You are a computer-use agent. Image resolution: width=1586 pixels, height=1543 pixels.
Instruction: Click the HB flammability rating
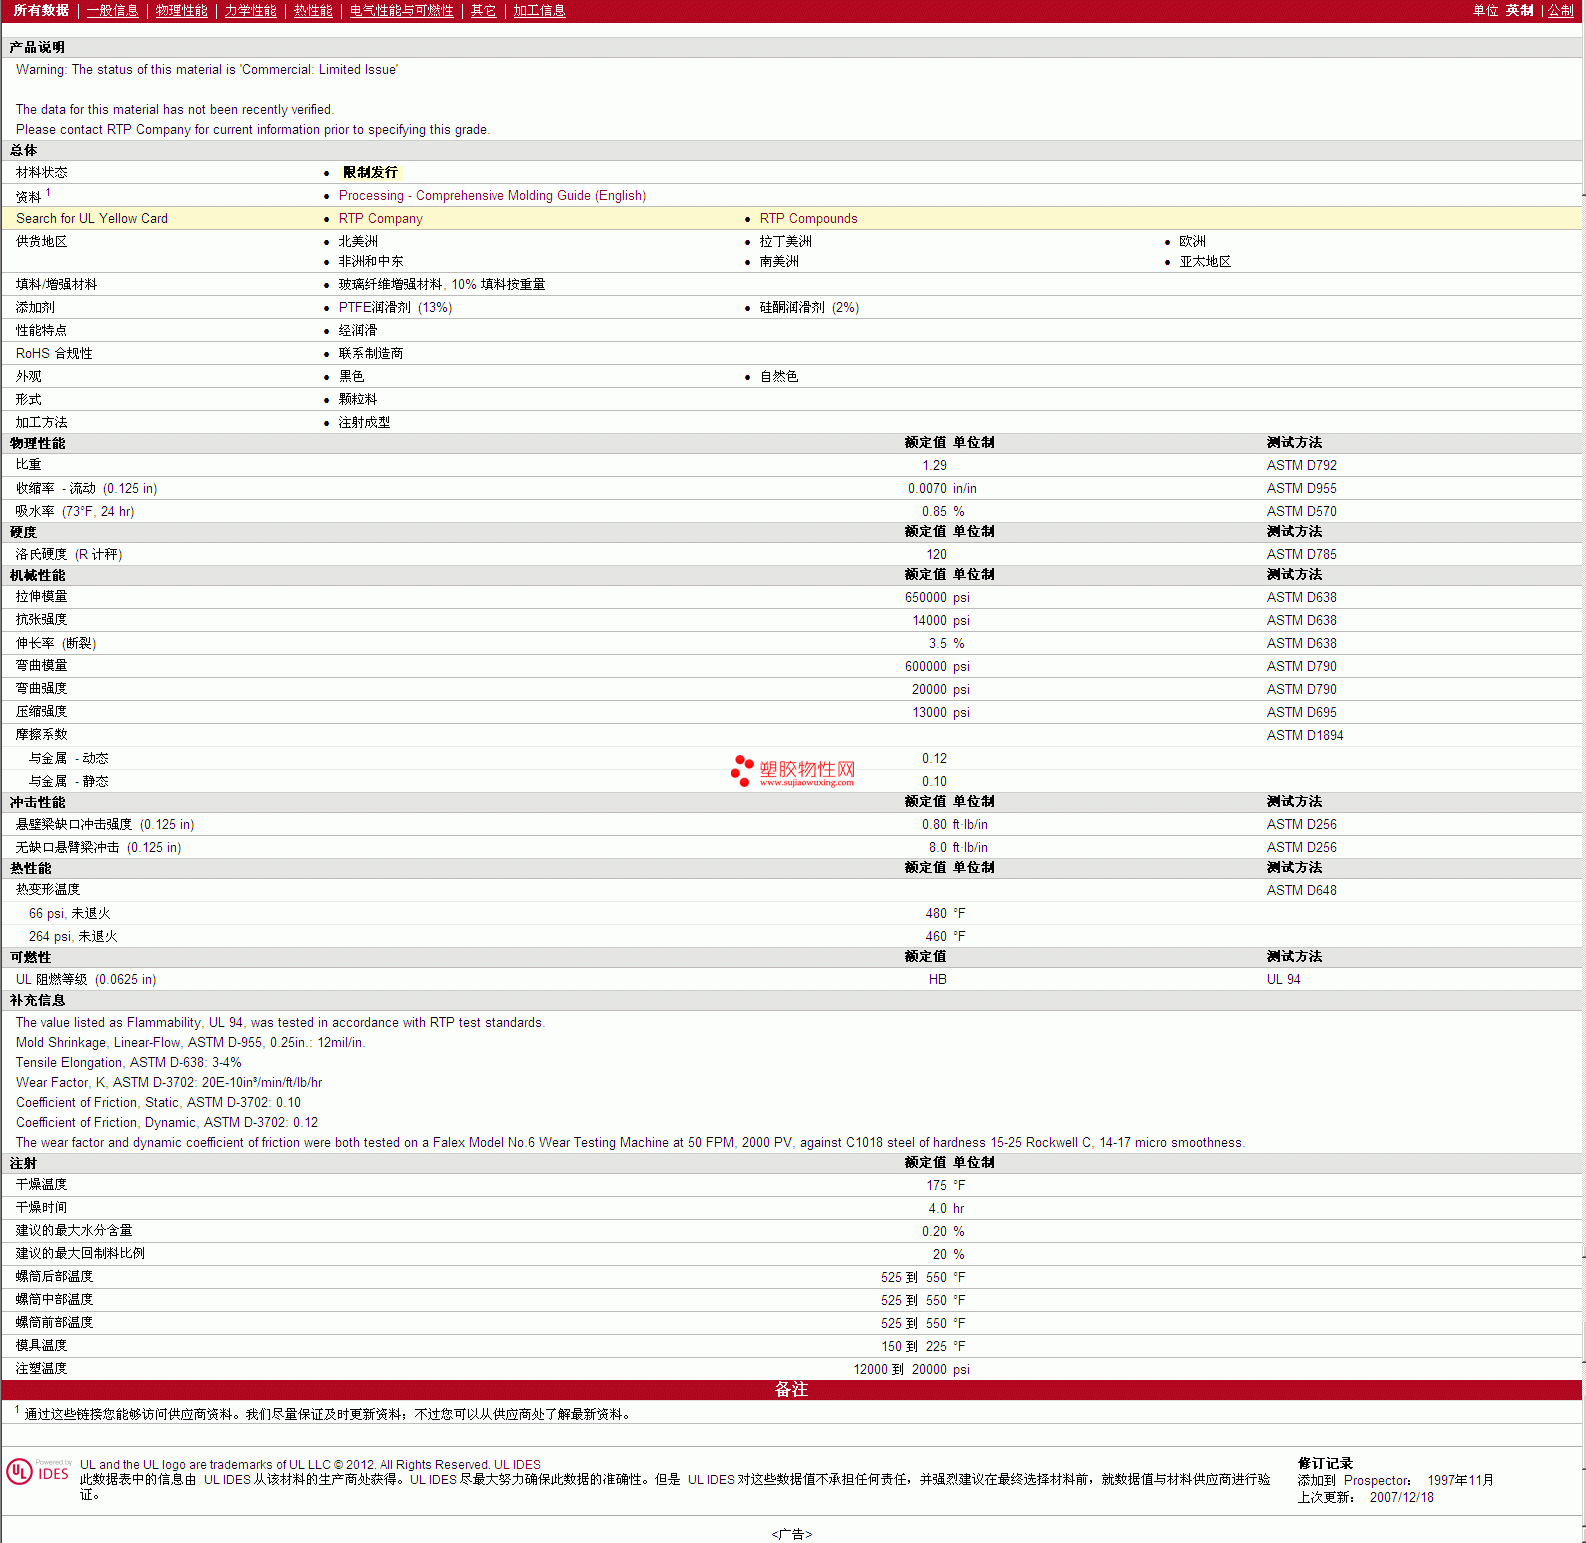tap(937, 980)
